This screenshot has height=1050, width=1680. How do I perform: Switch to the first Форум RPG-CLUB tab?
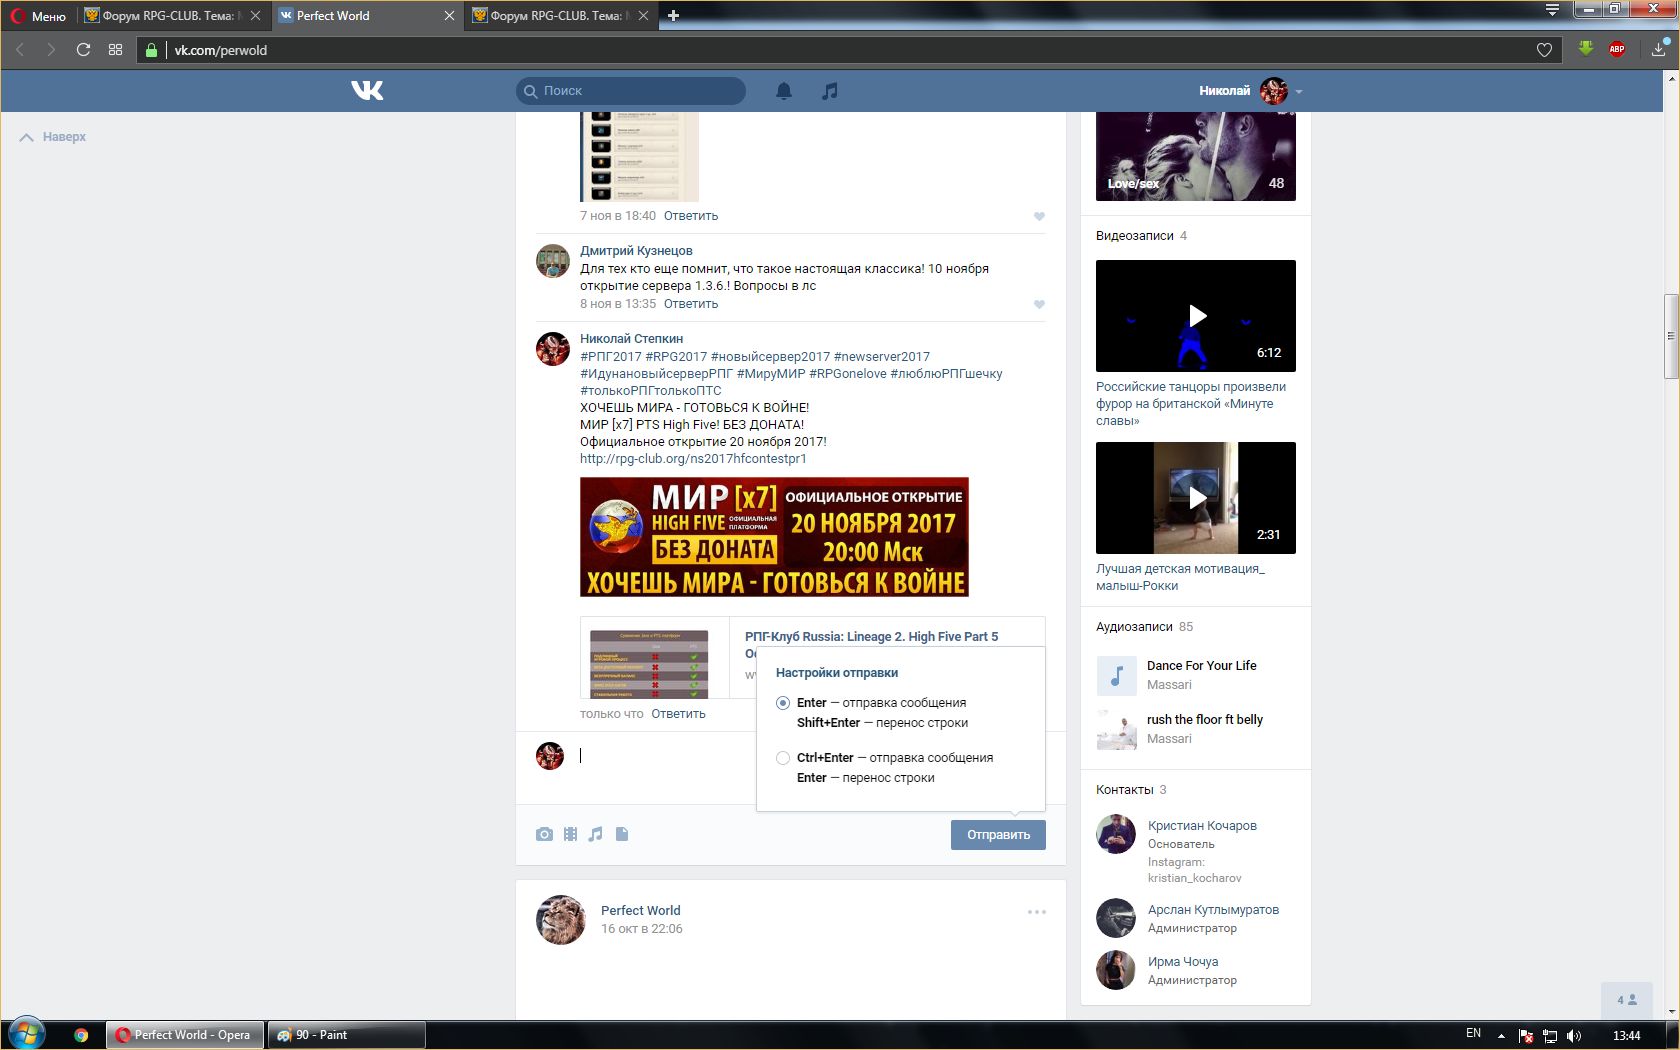(x=173, y=15)
